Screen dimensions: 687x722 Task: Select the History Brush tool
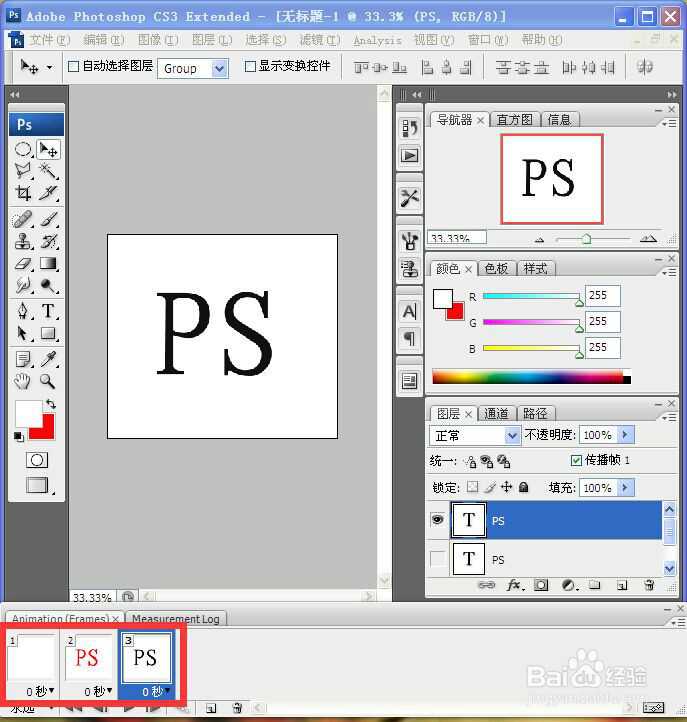[48, 241]
